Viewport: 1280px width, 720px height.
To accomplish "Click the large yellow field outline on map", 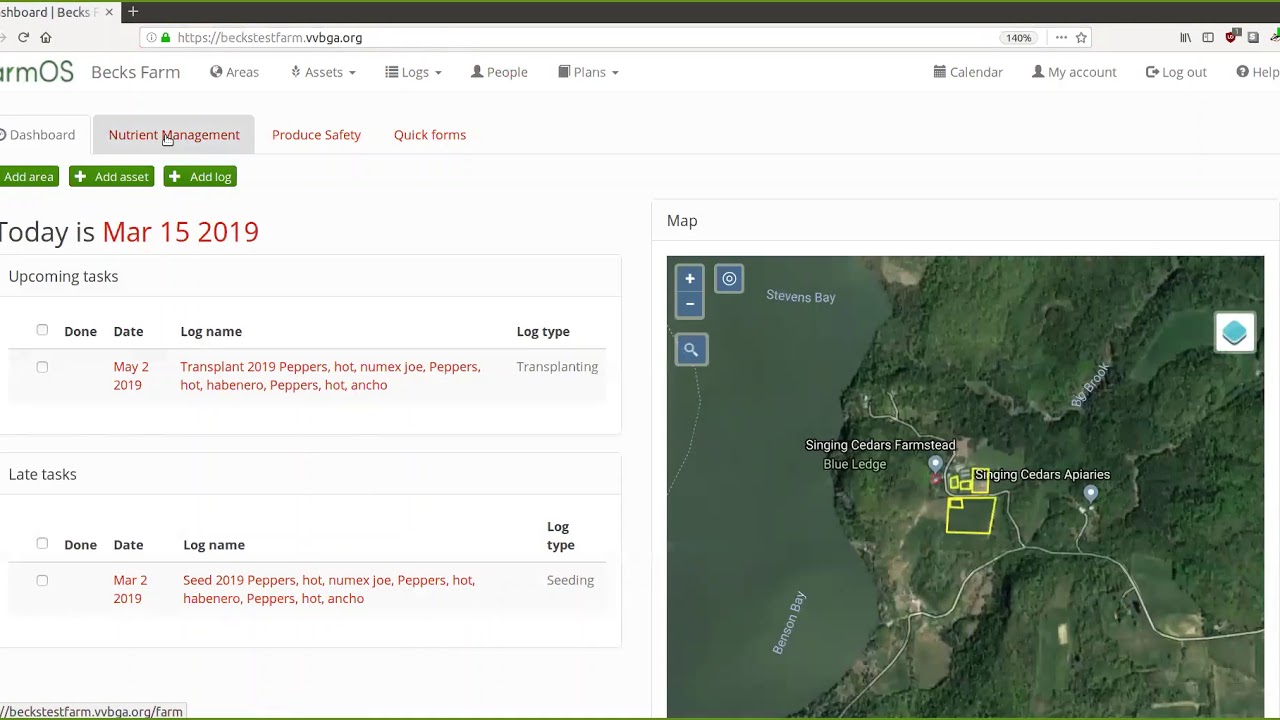I will click(x=970, y=516).
